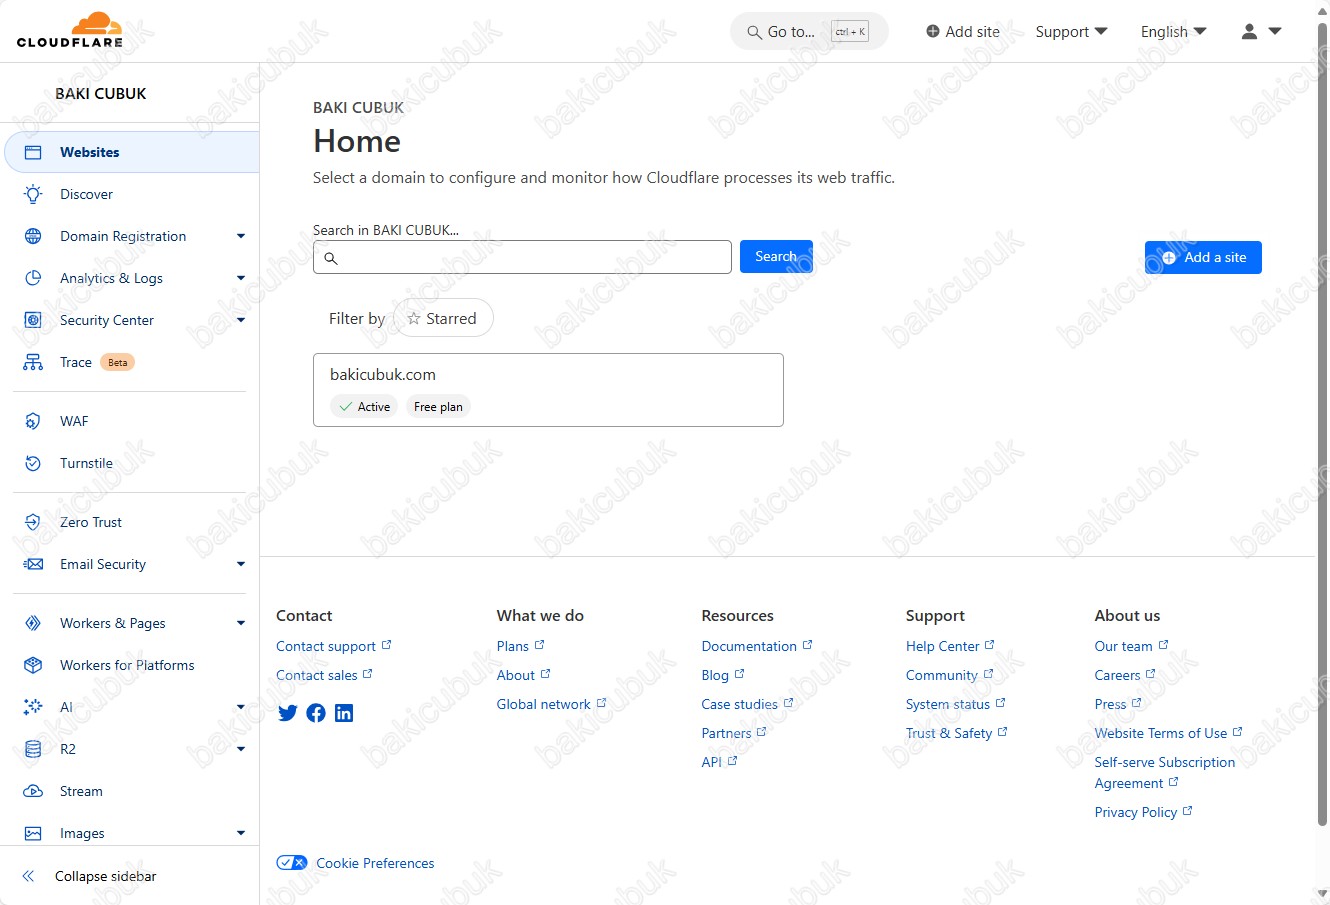Click the Websites sidebar icon
The height and width of the screenshot is (905, 1330).
pyautogui.click(x=33, y=152)
